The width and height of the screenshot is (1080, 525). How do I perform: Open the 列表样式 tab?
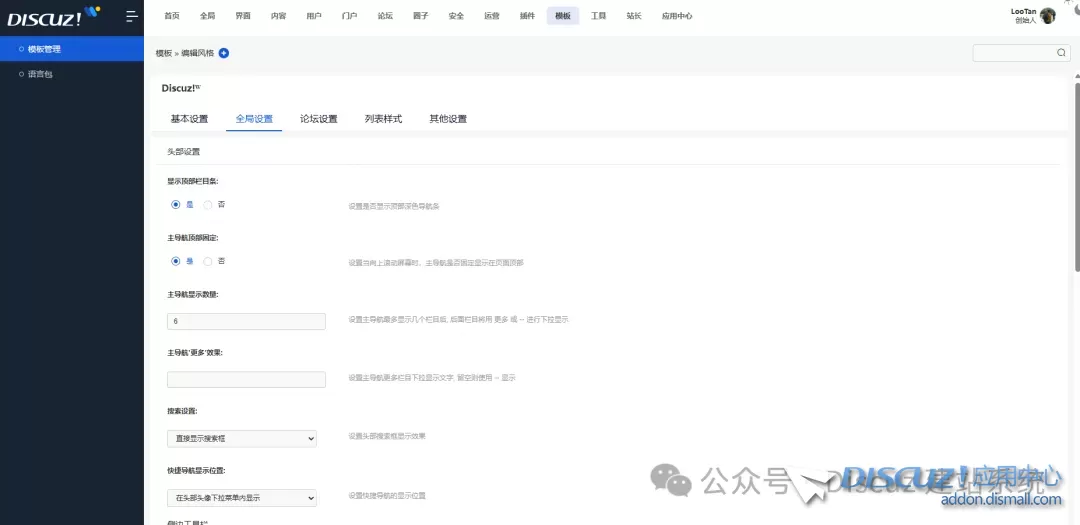[383, 119]
